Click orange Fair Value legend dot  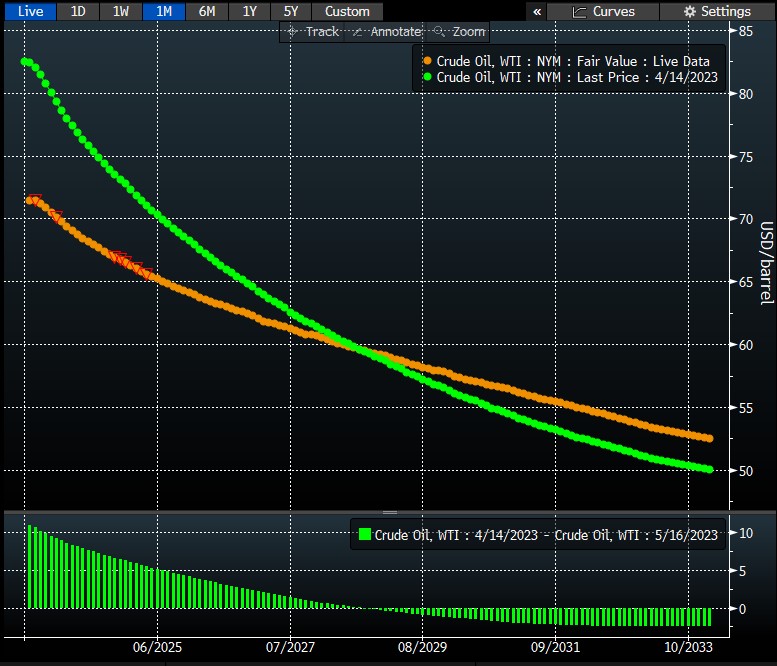(428, 62)
